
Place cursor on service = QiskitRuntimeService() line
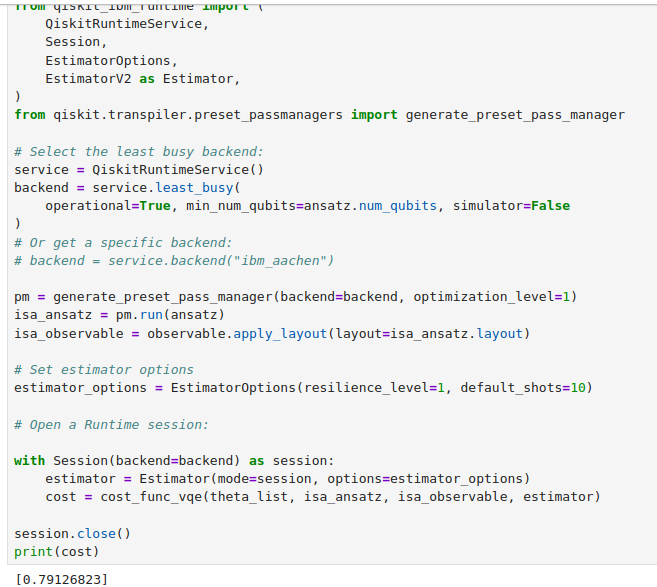[139, 169]
